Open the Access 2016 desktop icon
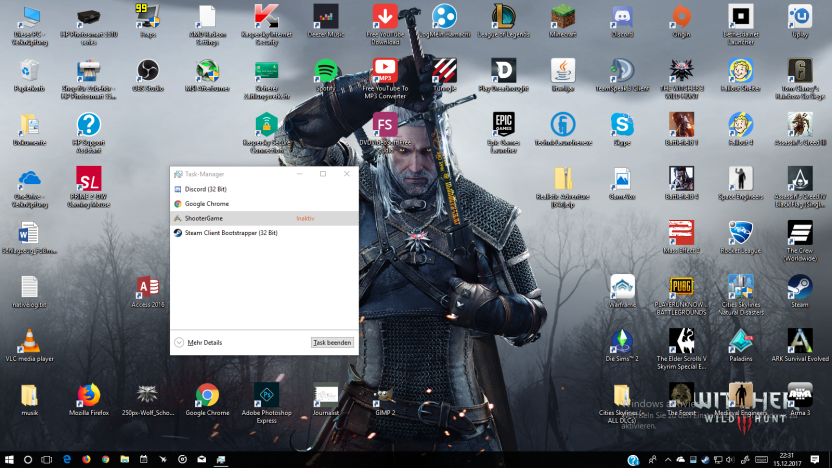This screenshot has height=468, width=832. (x=148, y=287)
